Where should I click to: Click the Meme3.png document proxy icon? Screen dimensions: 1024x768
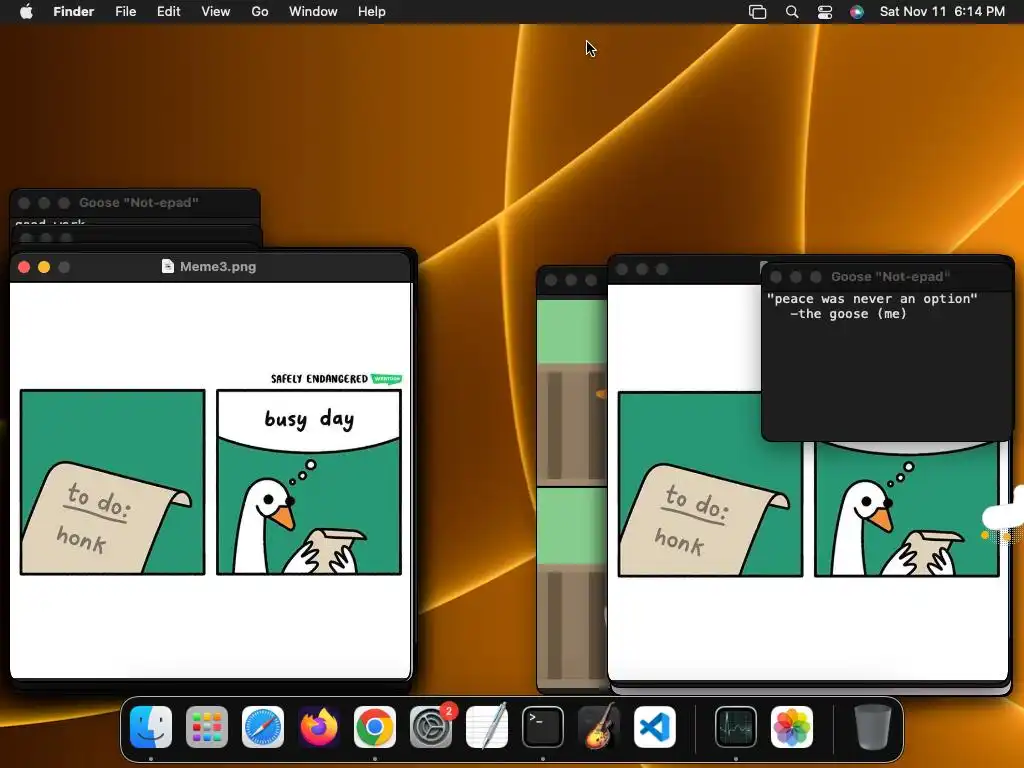coord(168,266)
